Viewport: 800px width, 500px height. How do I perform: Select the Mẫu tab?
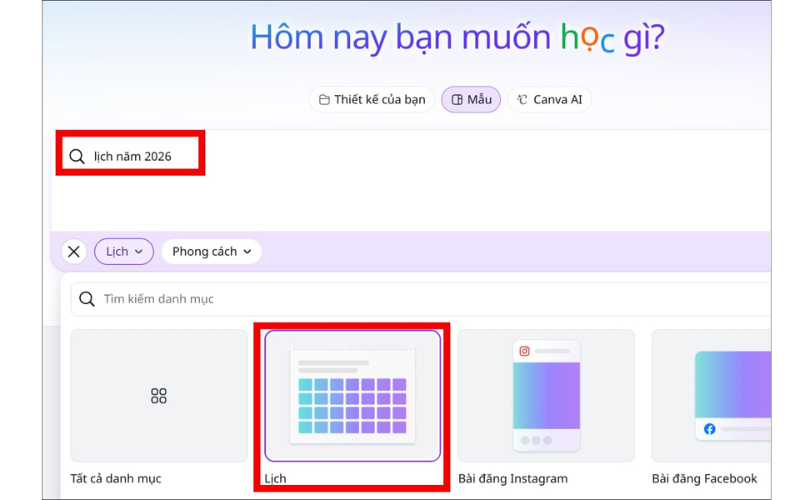click(471, 99)
